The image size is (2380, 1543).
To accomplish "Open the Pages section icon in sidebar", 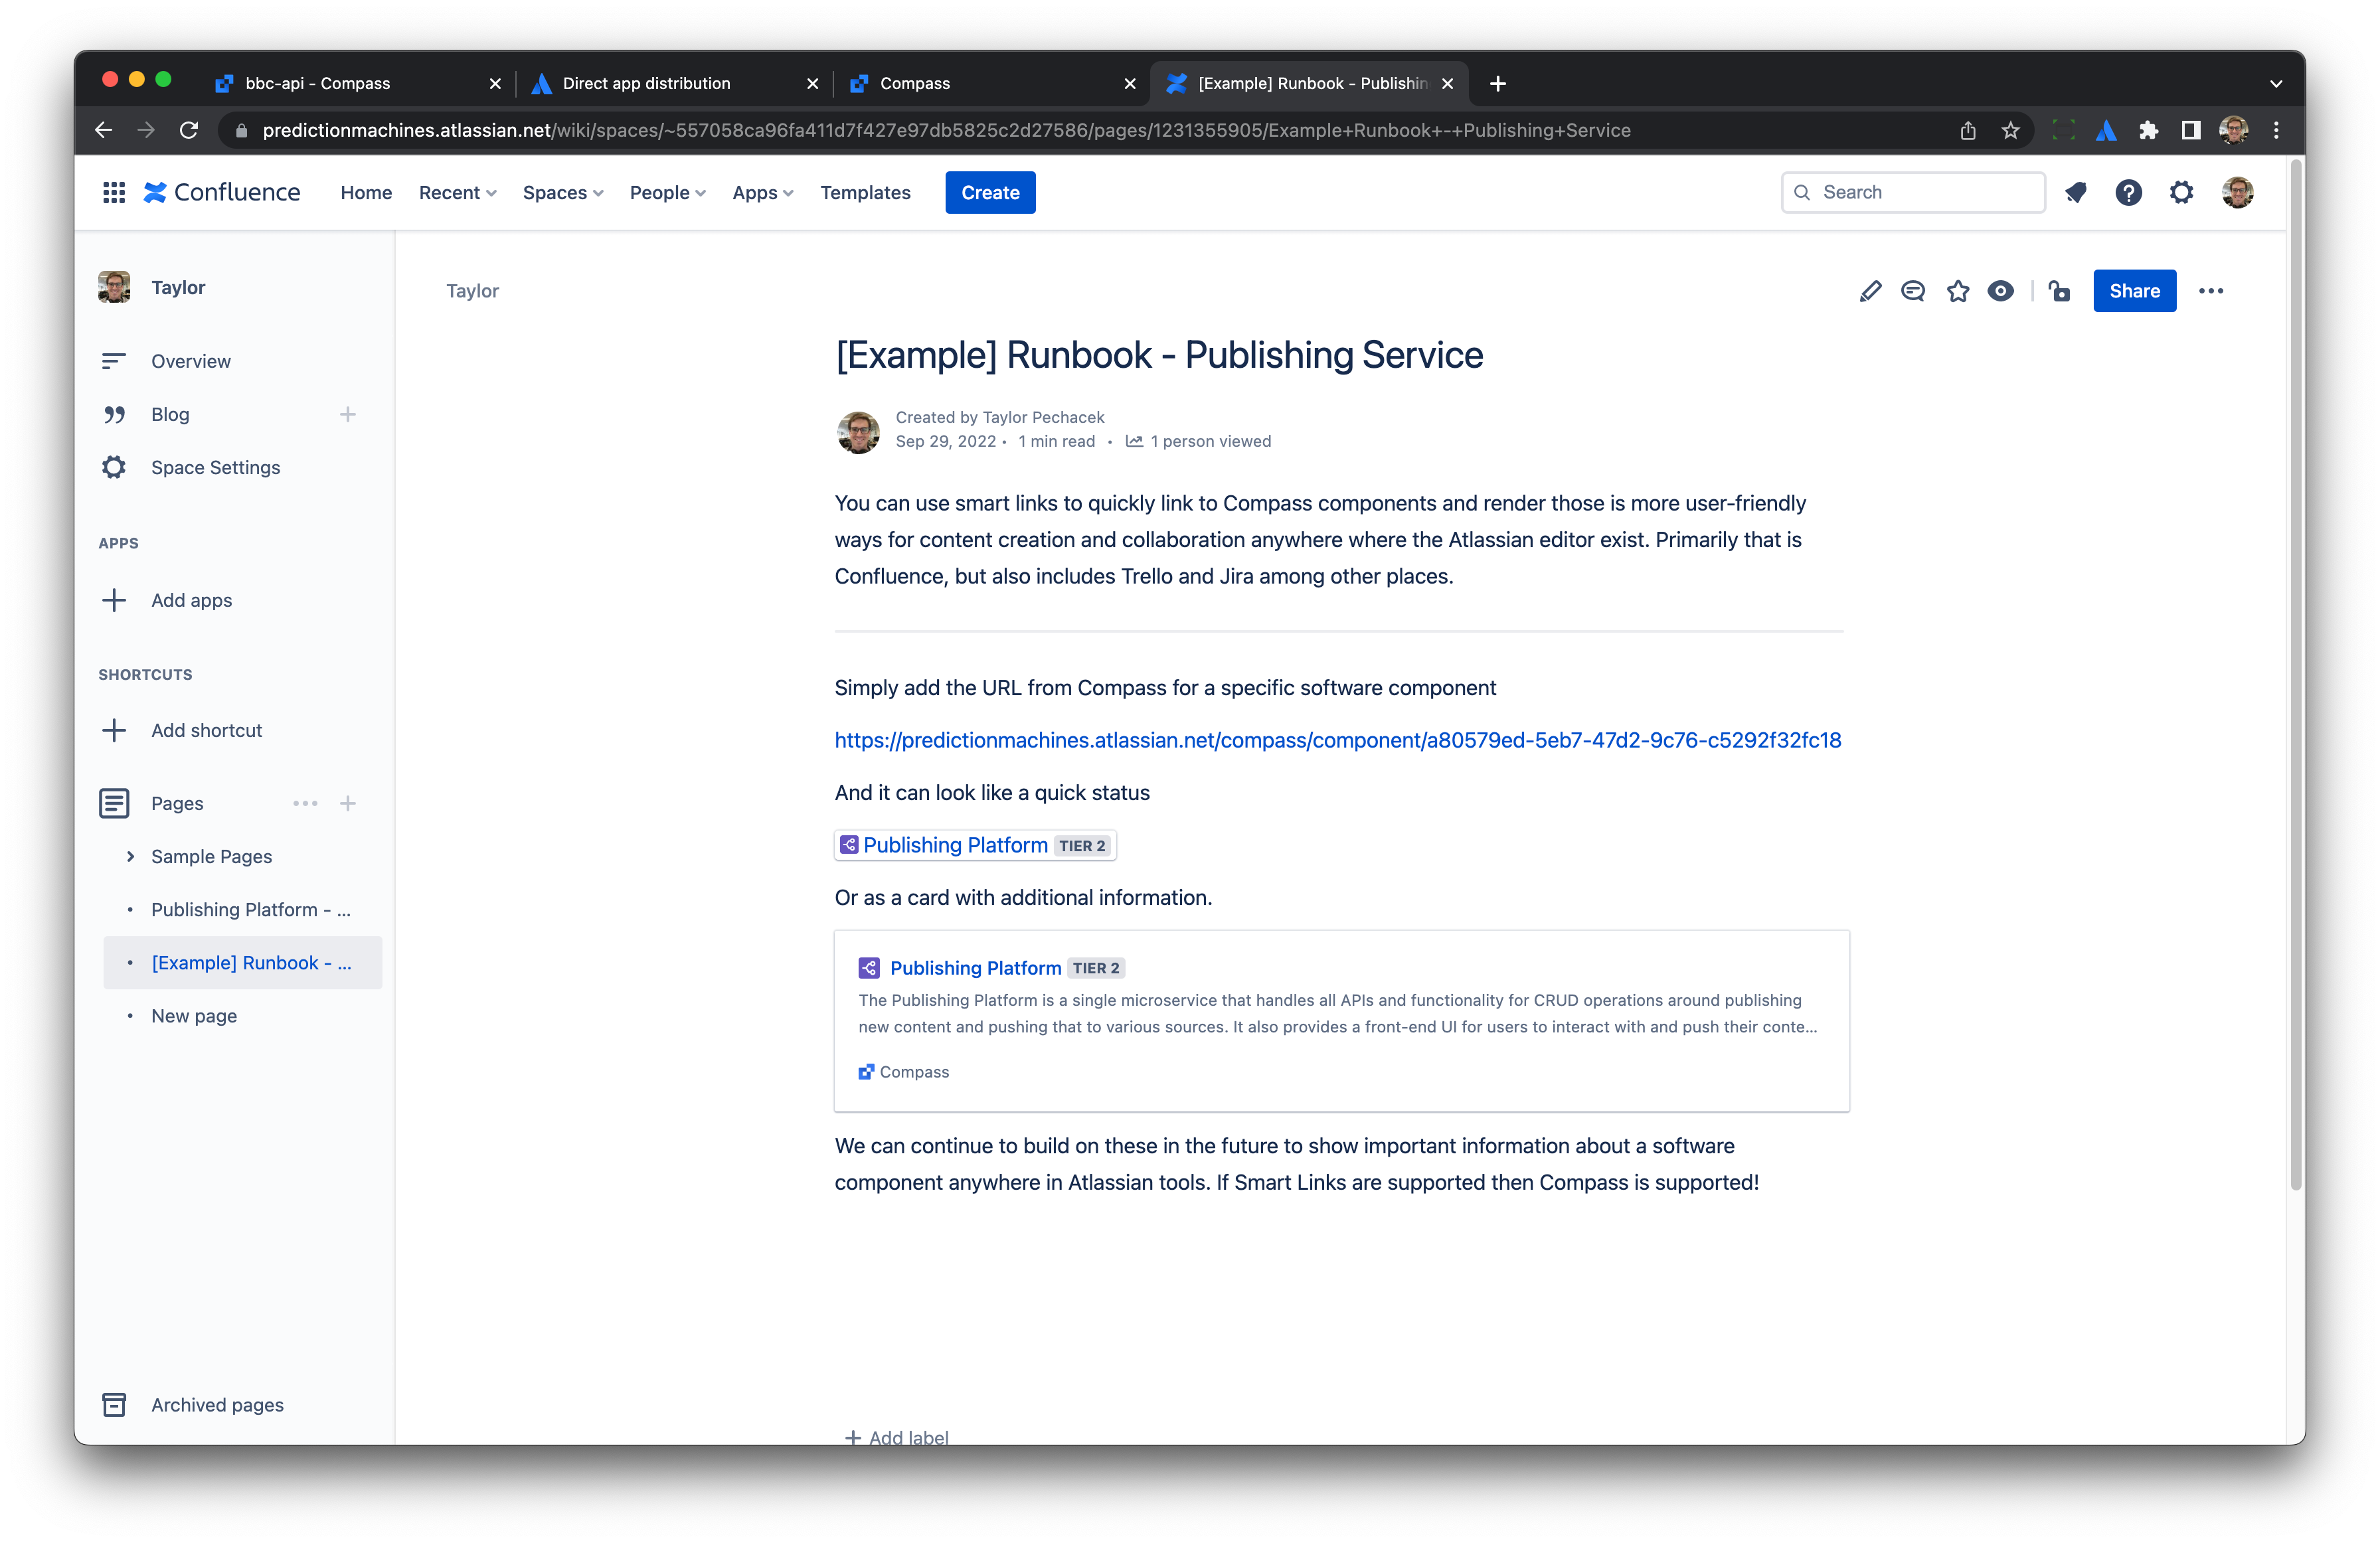I will [x=115, y=803].
